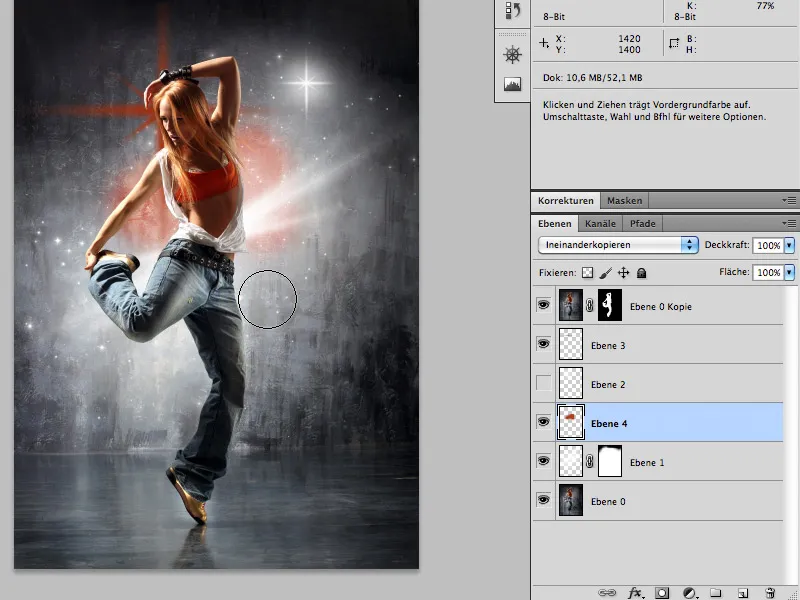Select the Ebene 1 layer mask thumbnail
Viewport: 800px width, 600px height.
coord(608,461)
